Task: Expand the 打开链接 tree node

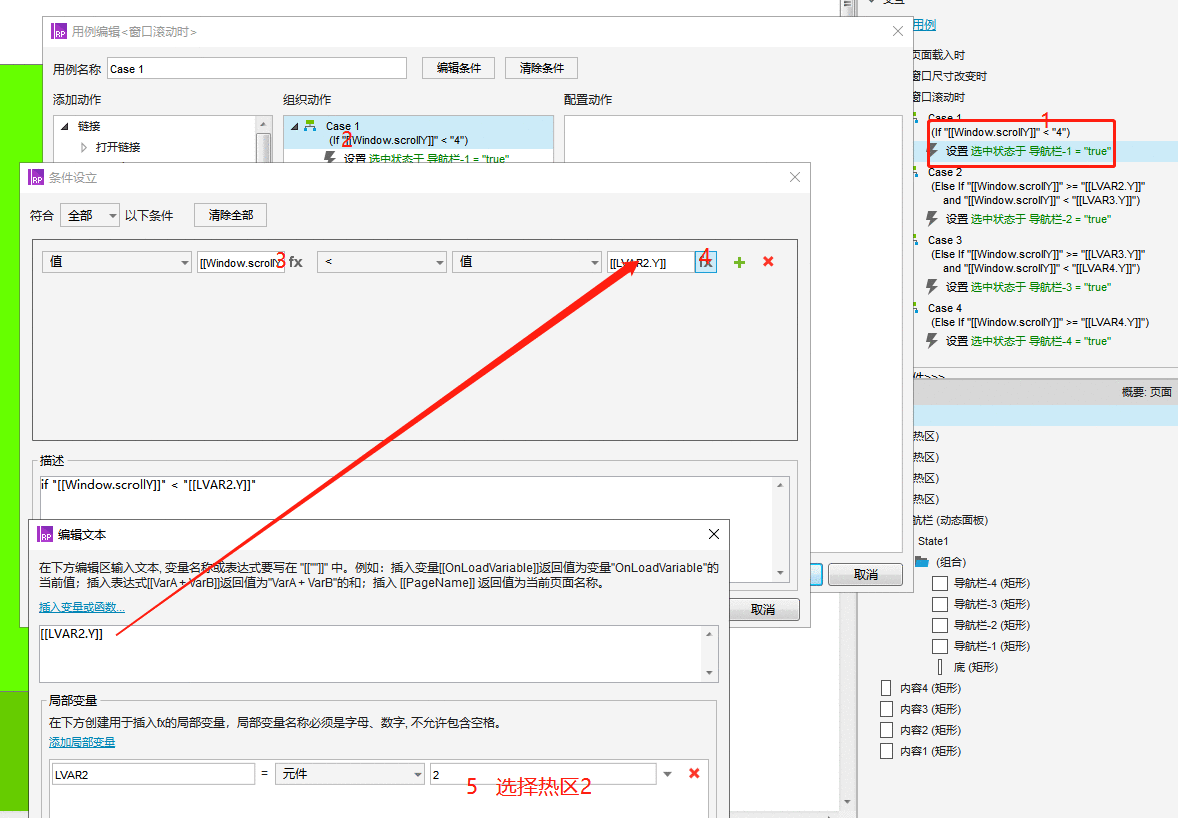Action: click(x=83, y=147)
